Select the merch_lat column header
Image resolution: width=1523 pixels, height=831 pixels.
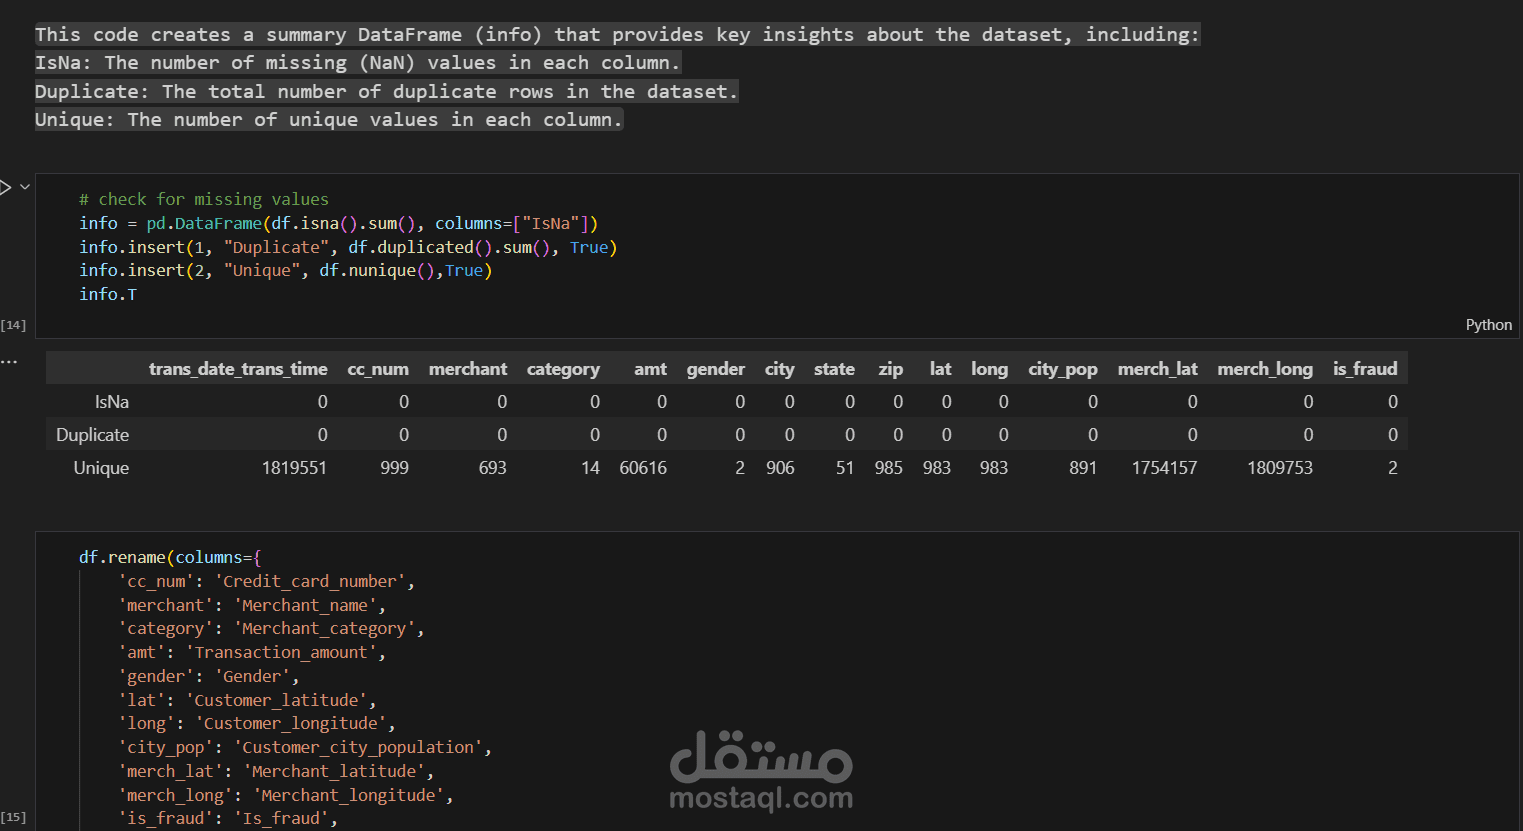[1157, 369]
